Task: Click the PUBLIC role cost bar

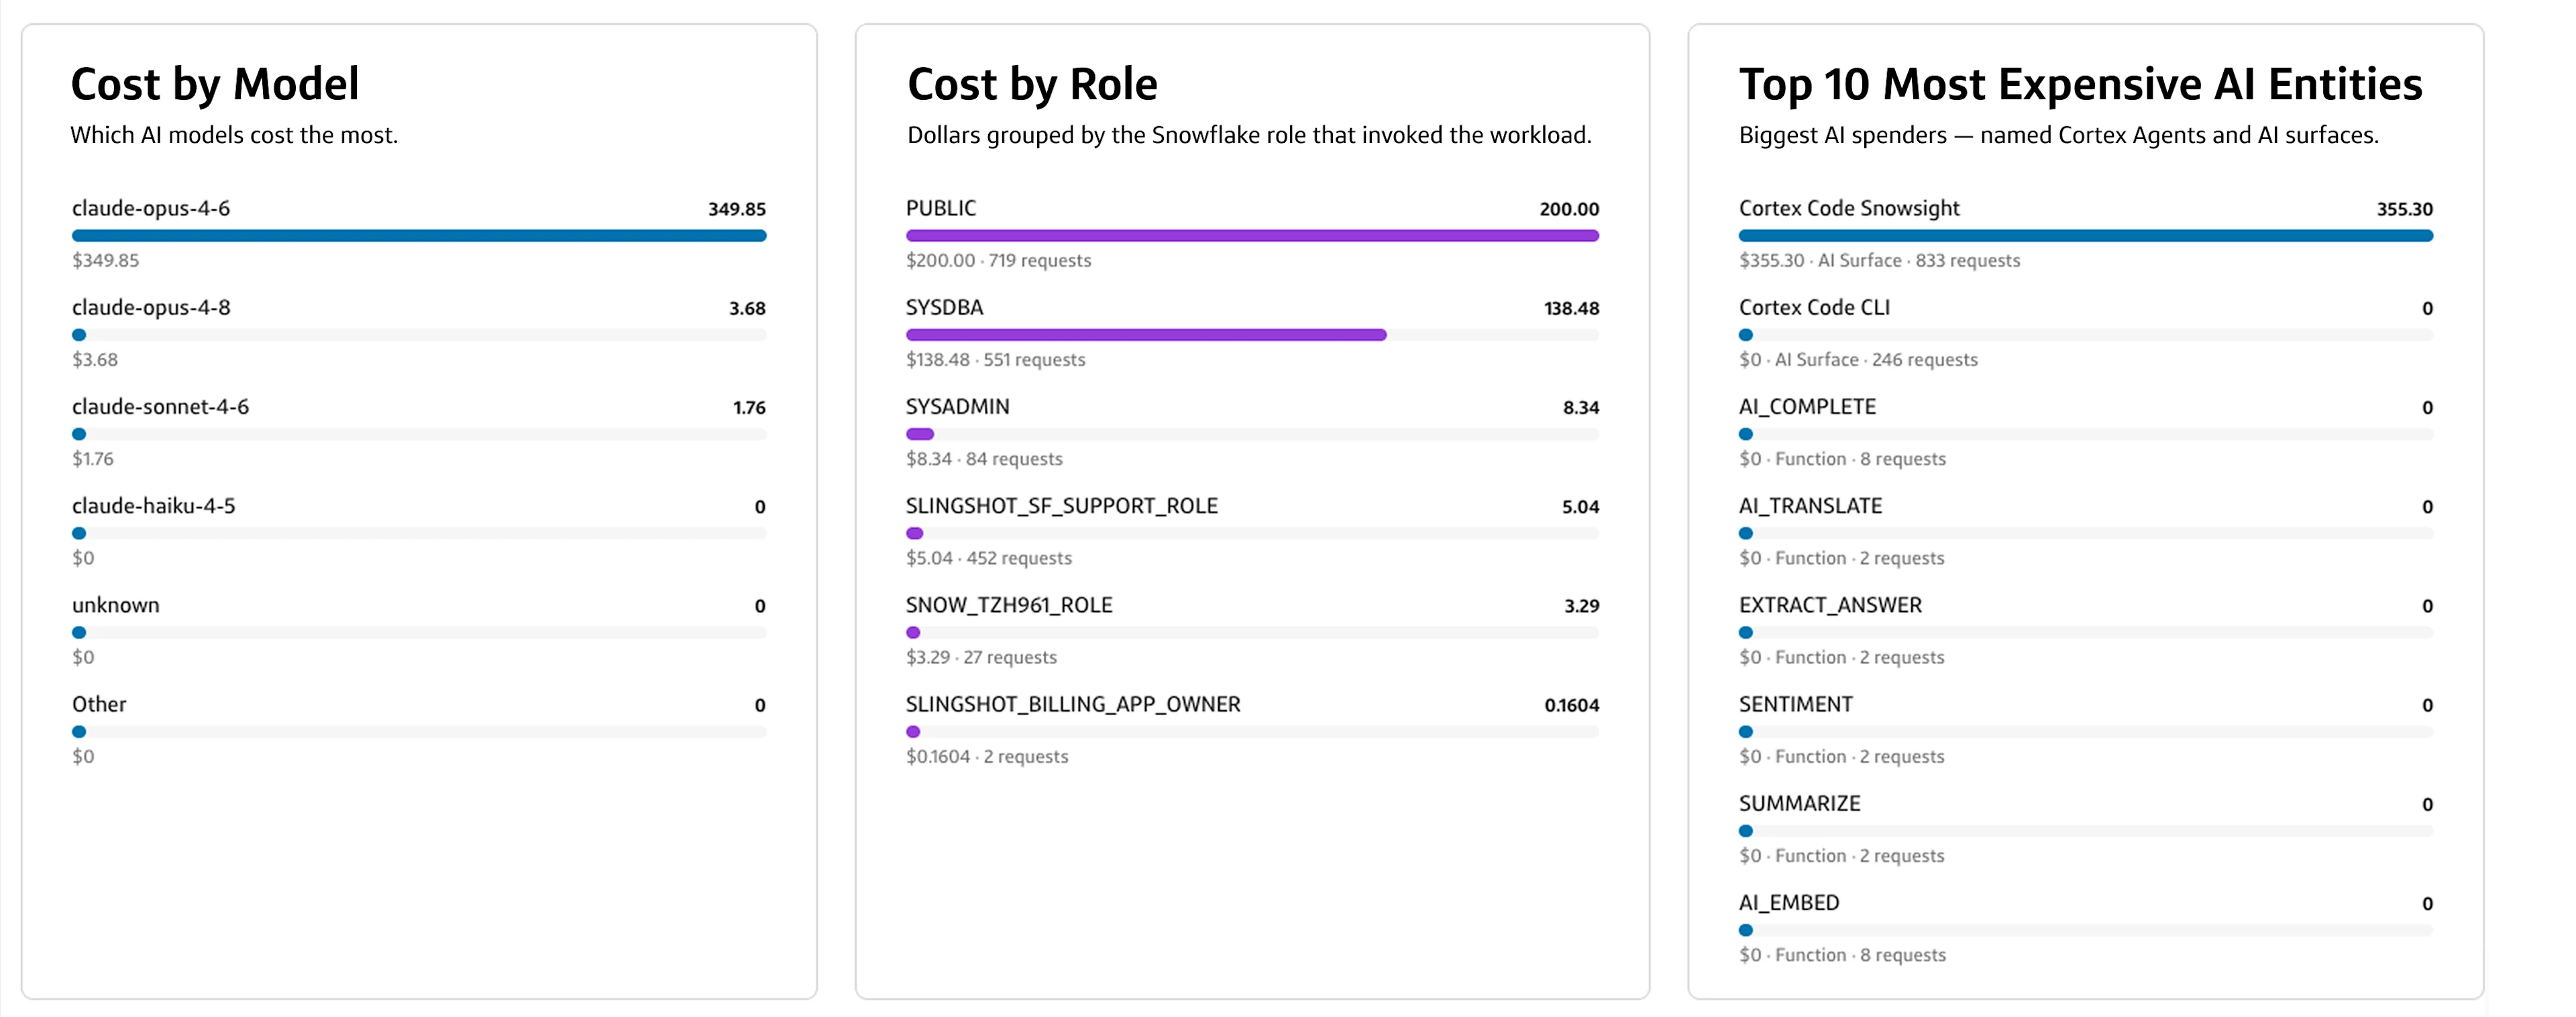Action: click(1252, 236)
